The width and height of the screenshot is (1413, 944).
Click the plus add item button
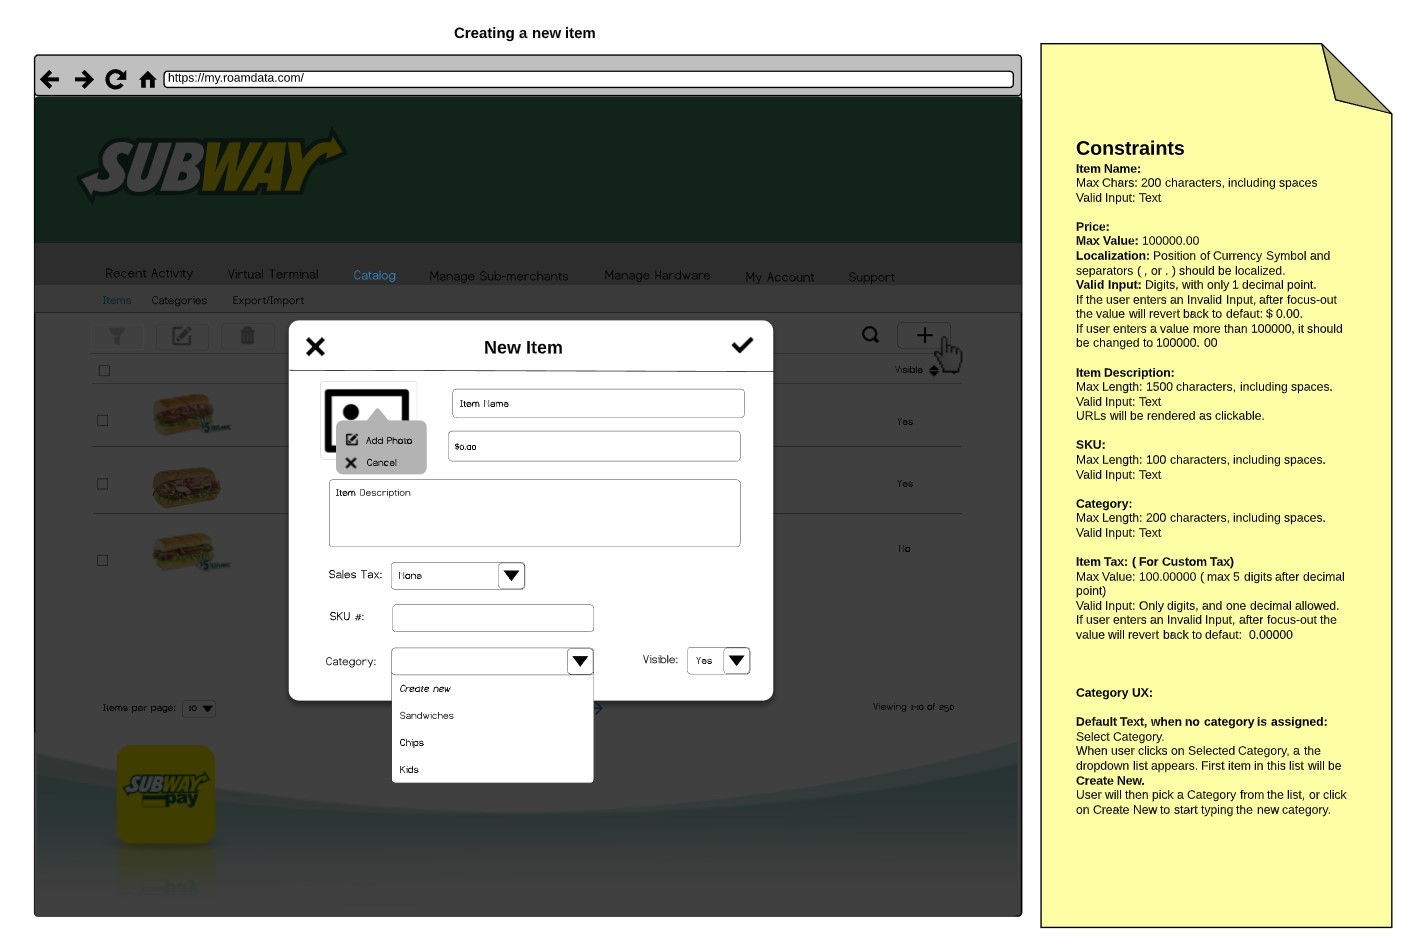pyautogui.click(x=924, y=335)
